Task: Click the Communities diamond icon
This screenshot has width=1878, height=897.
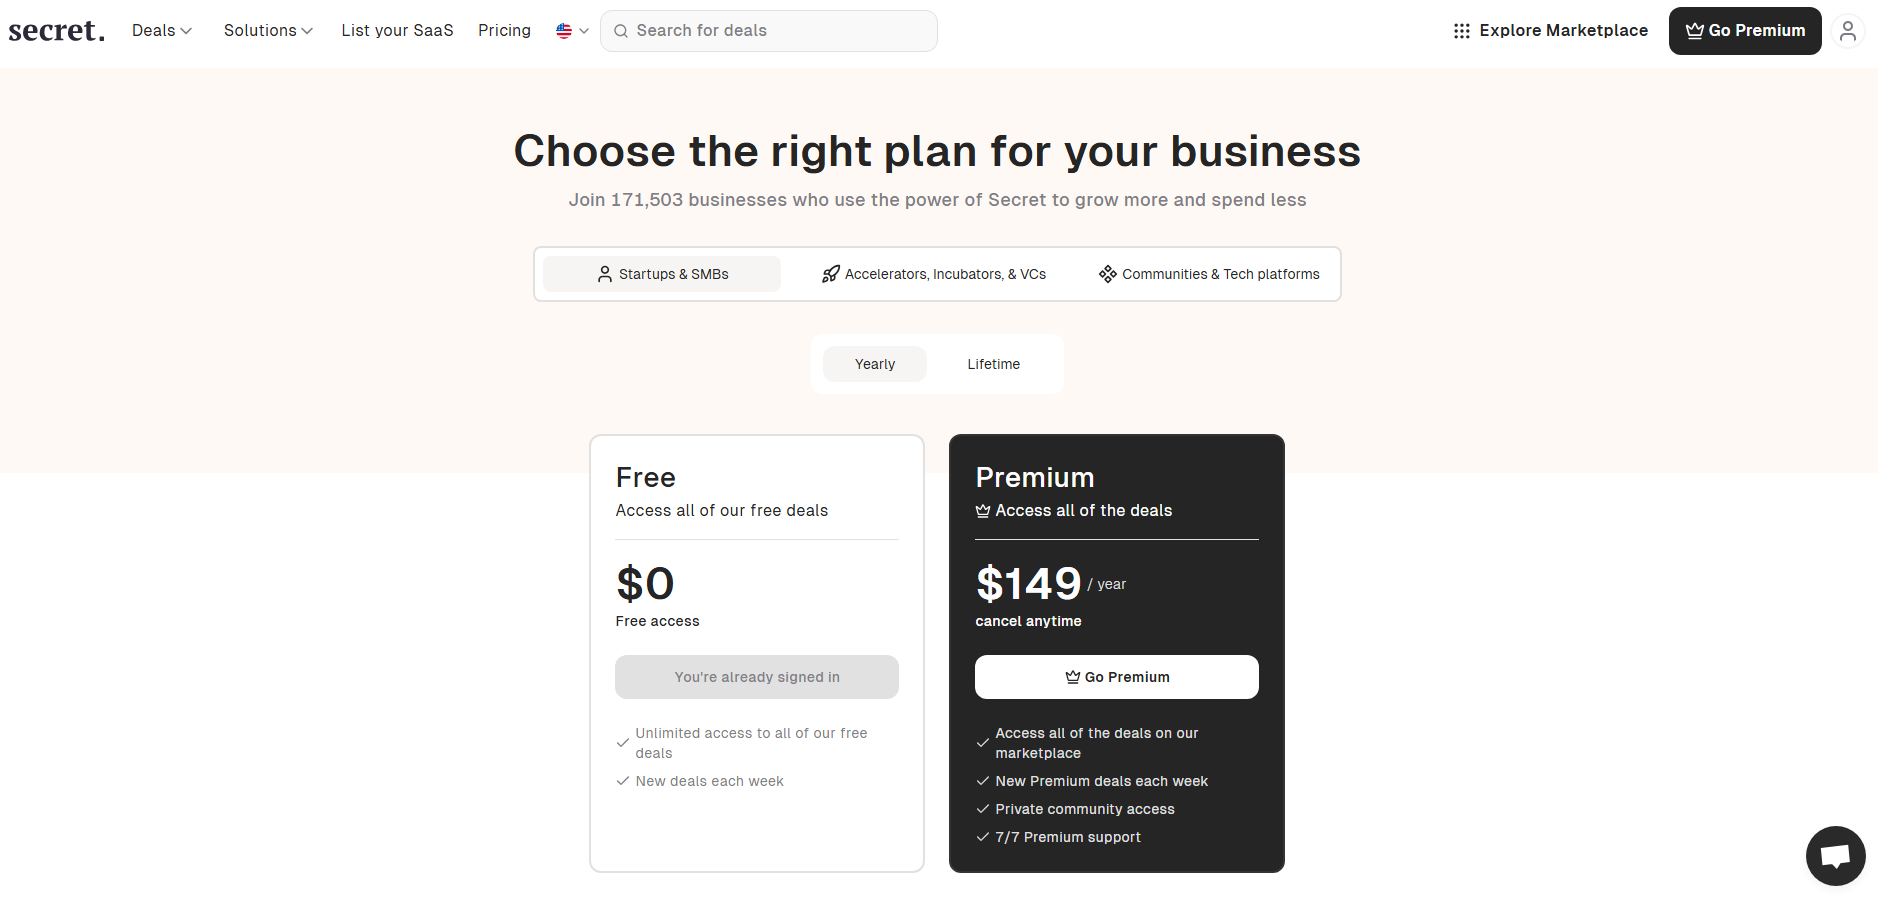Action: pyautogui.click(x=1107, y=274)
